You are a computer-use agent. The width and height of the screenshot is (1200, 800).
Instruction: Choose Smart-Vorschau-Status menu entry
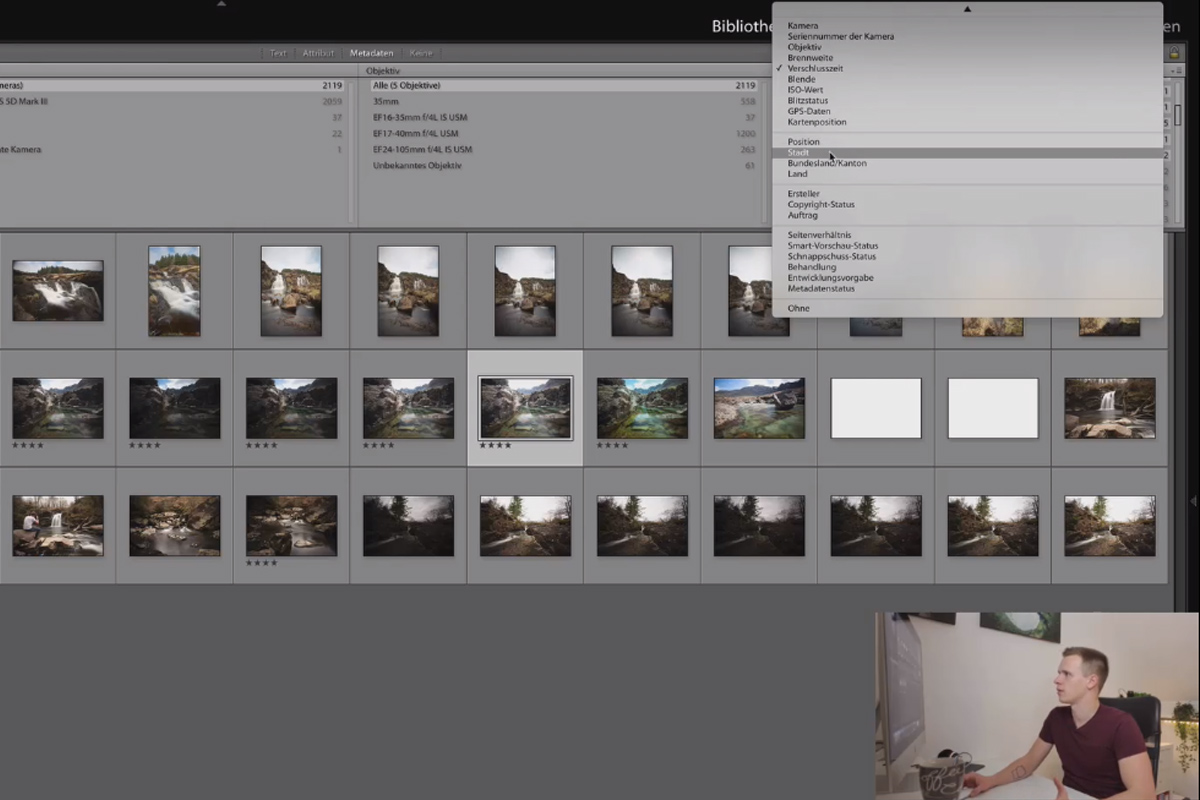click(967, 246)
